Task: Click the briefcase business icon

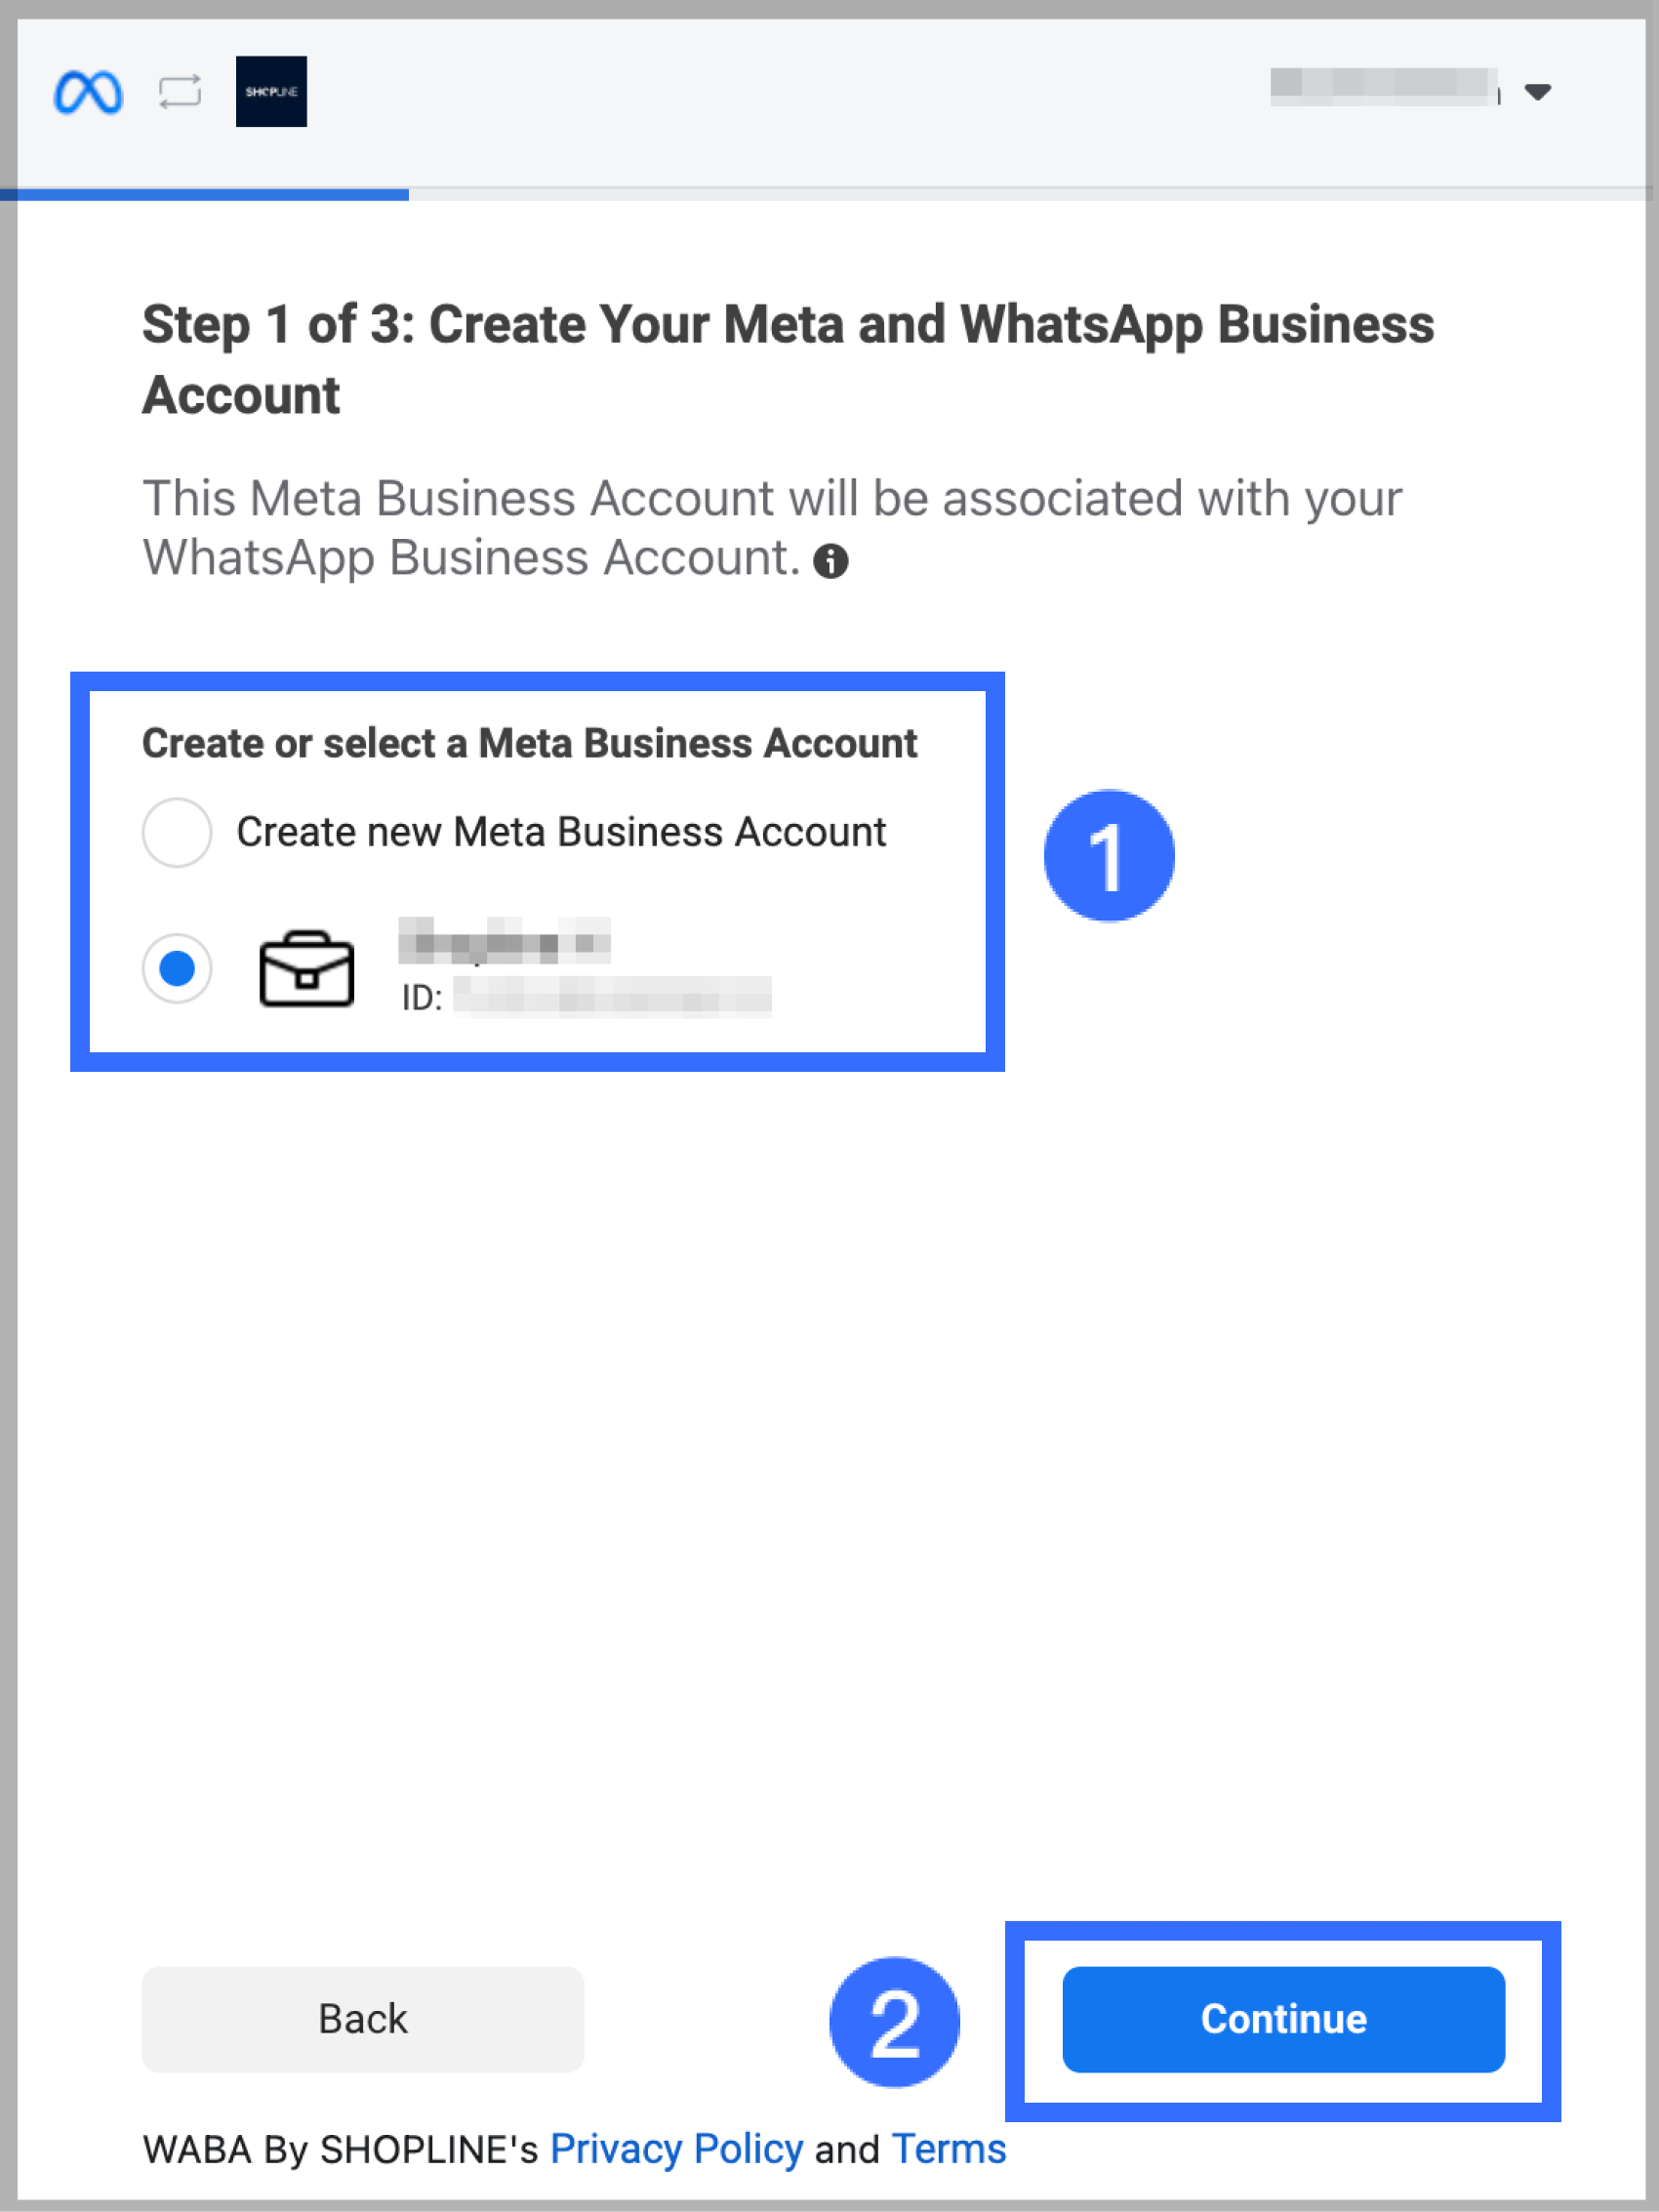Action: point(306,968)
